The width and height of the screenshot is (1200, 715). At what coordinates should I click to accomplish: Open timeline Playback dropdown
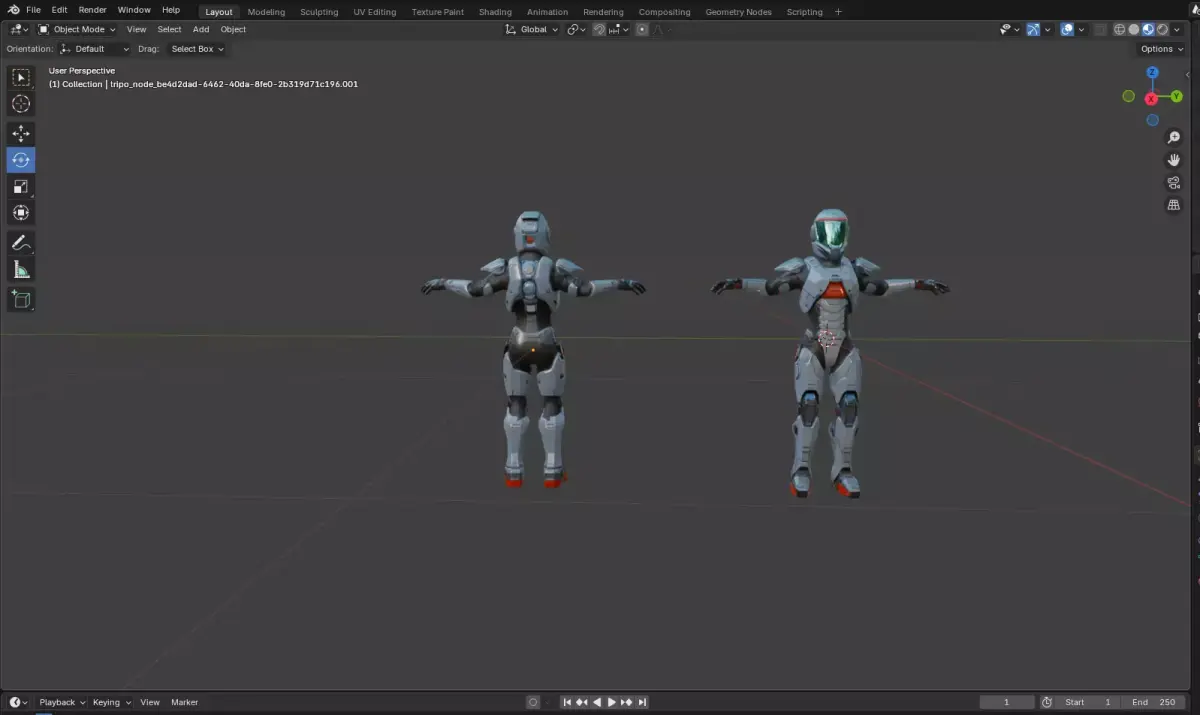62,702
